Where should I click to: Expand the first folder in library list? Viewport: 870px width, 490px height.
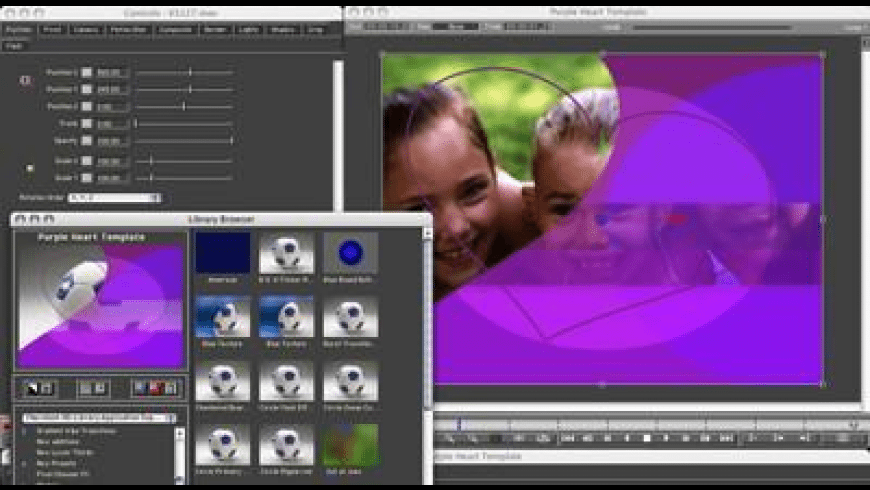click(26, 431)
